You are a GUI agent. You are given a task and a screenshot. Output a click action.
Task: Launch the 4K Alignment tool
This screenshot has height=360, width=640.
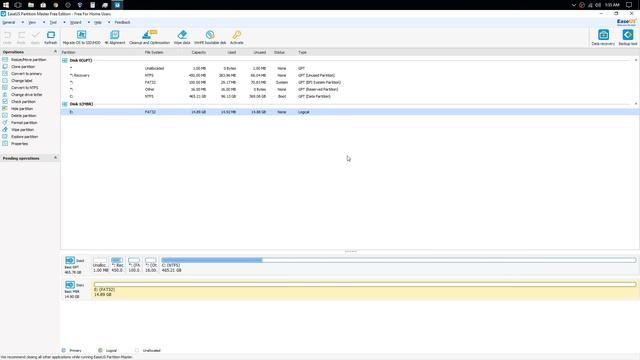(115, 37)
